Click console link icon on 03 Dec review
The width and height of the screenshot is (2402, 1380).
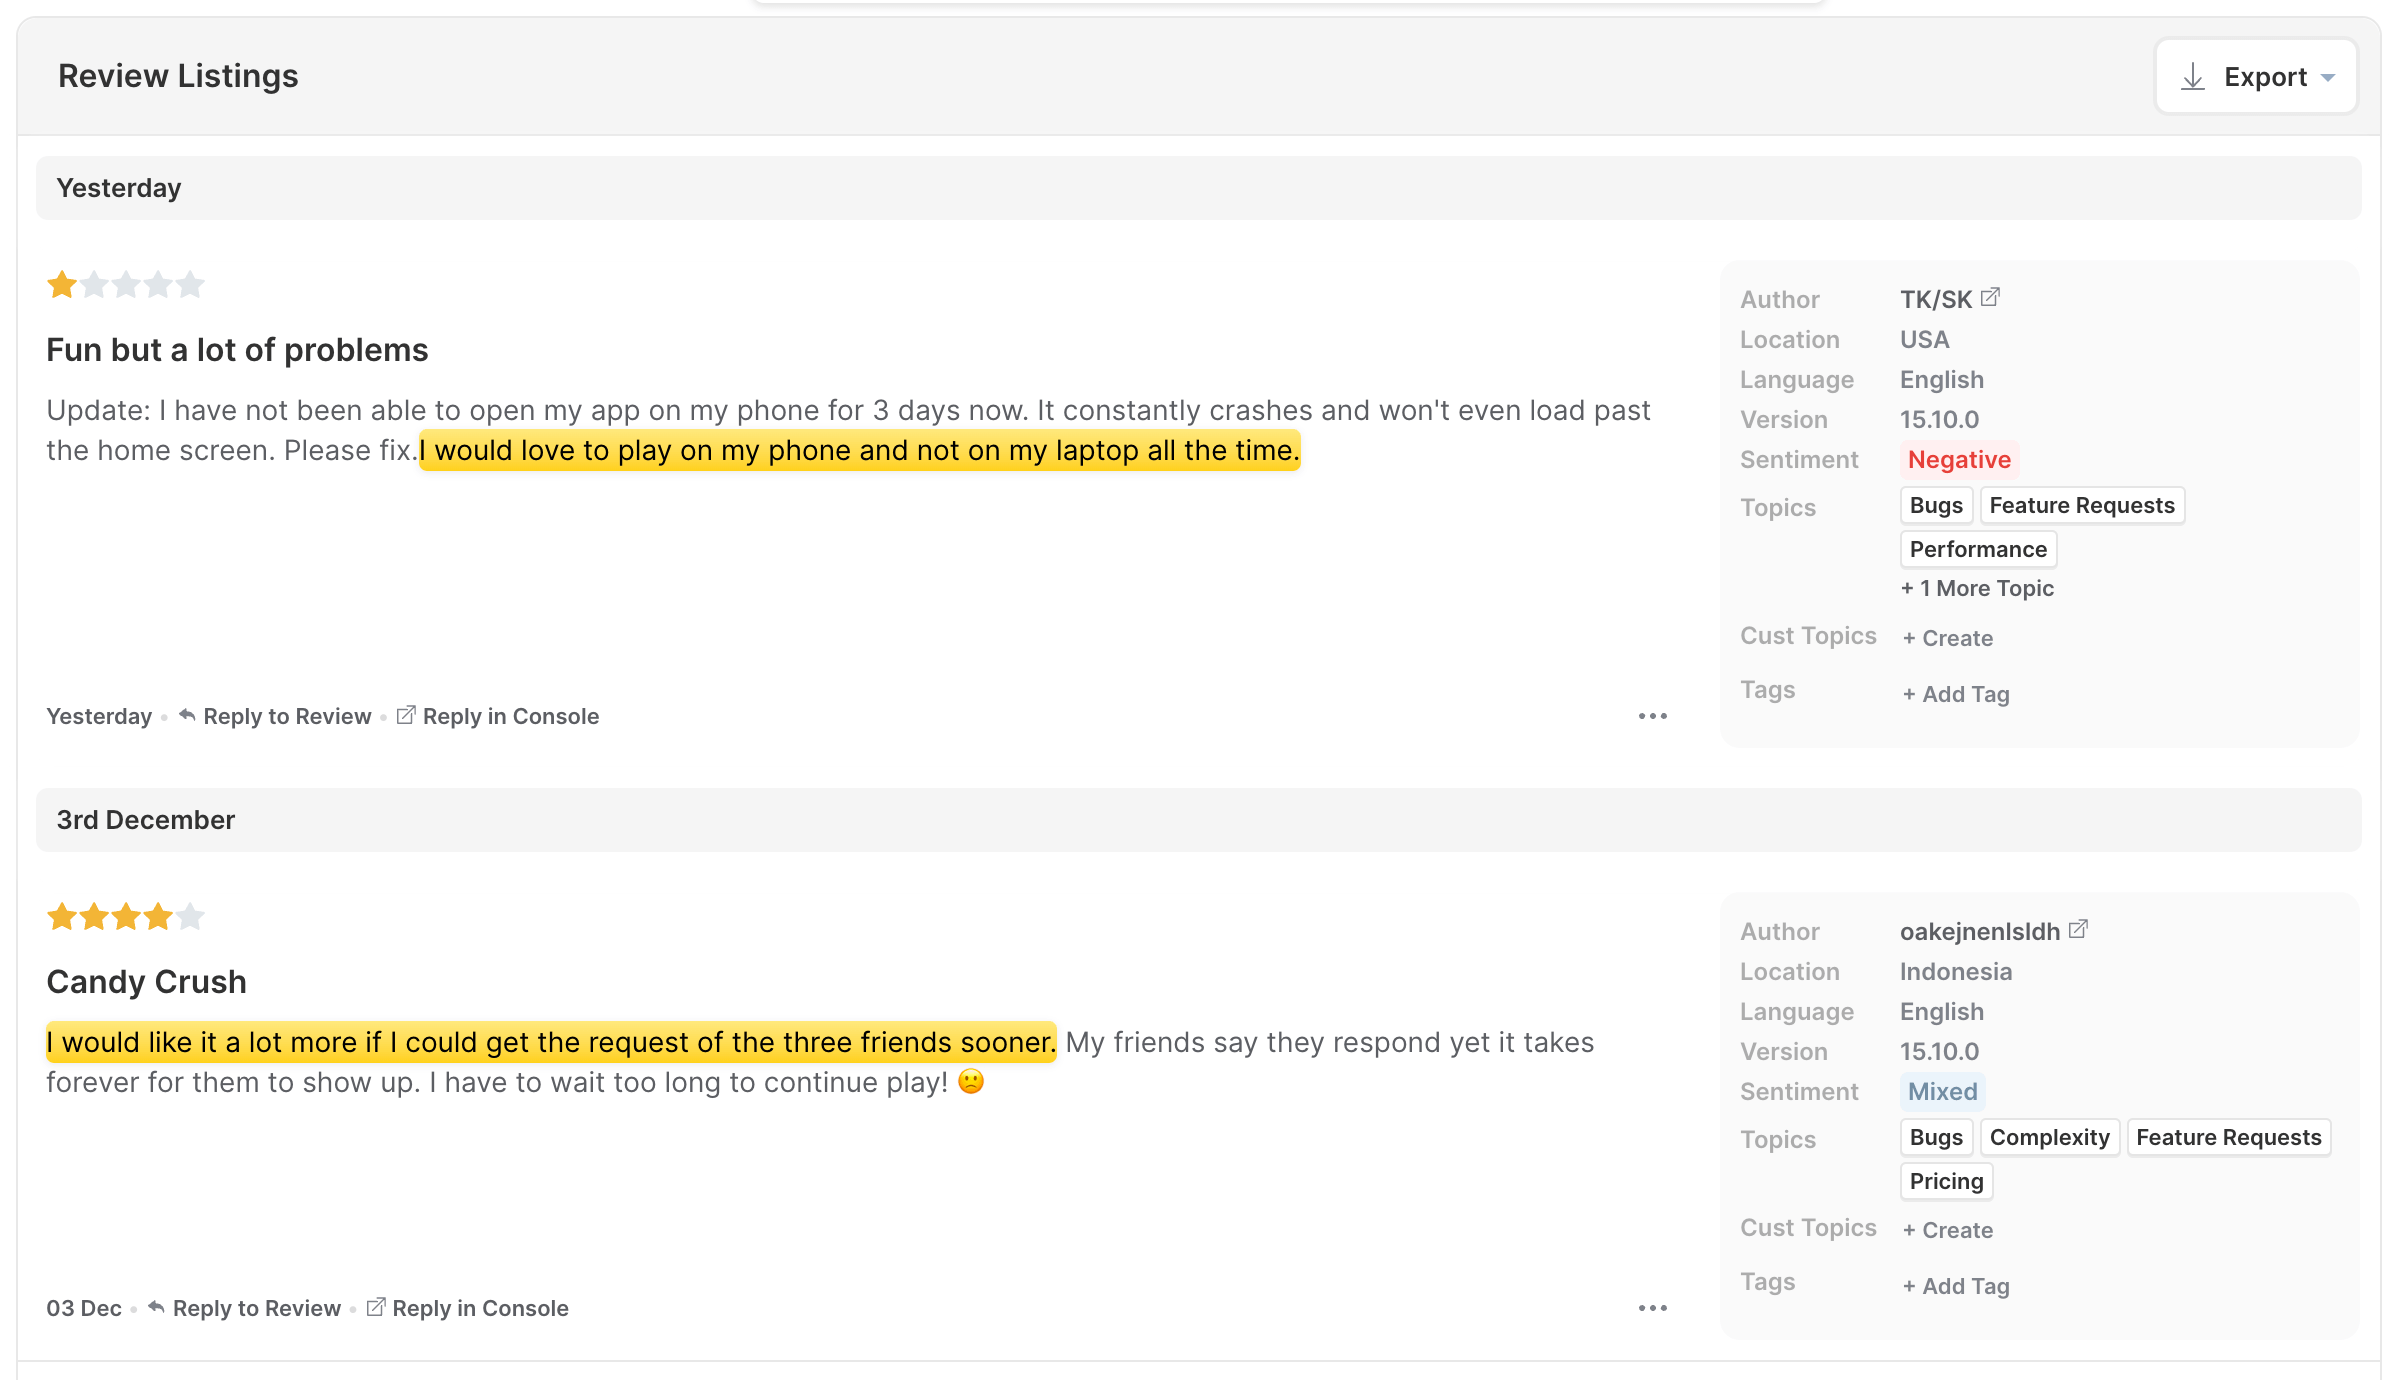[x=376, y=1307]
